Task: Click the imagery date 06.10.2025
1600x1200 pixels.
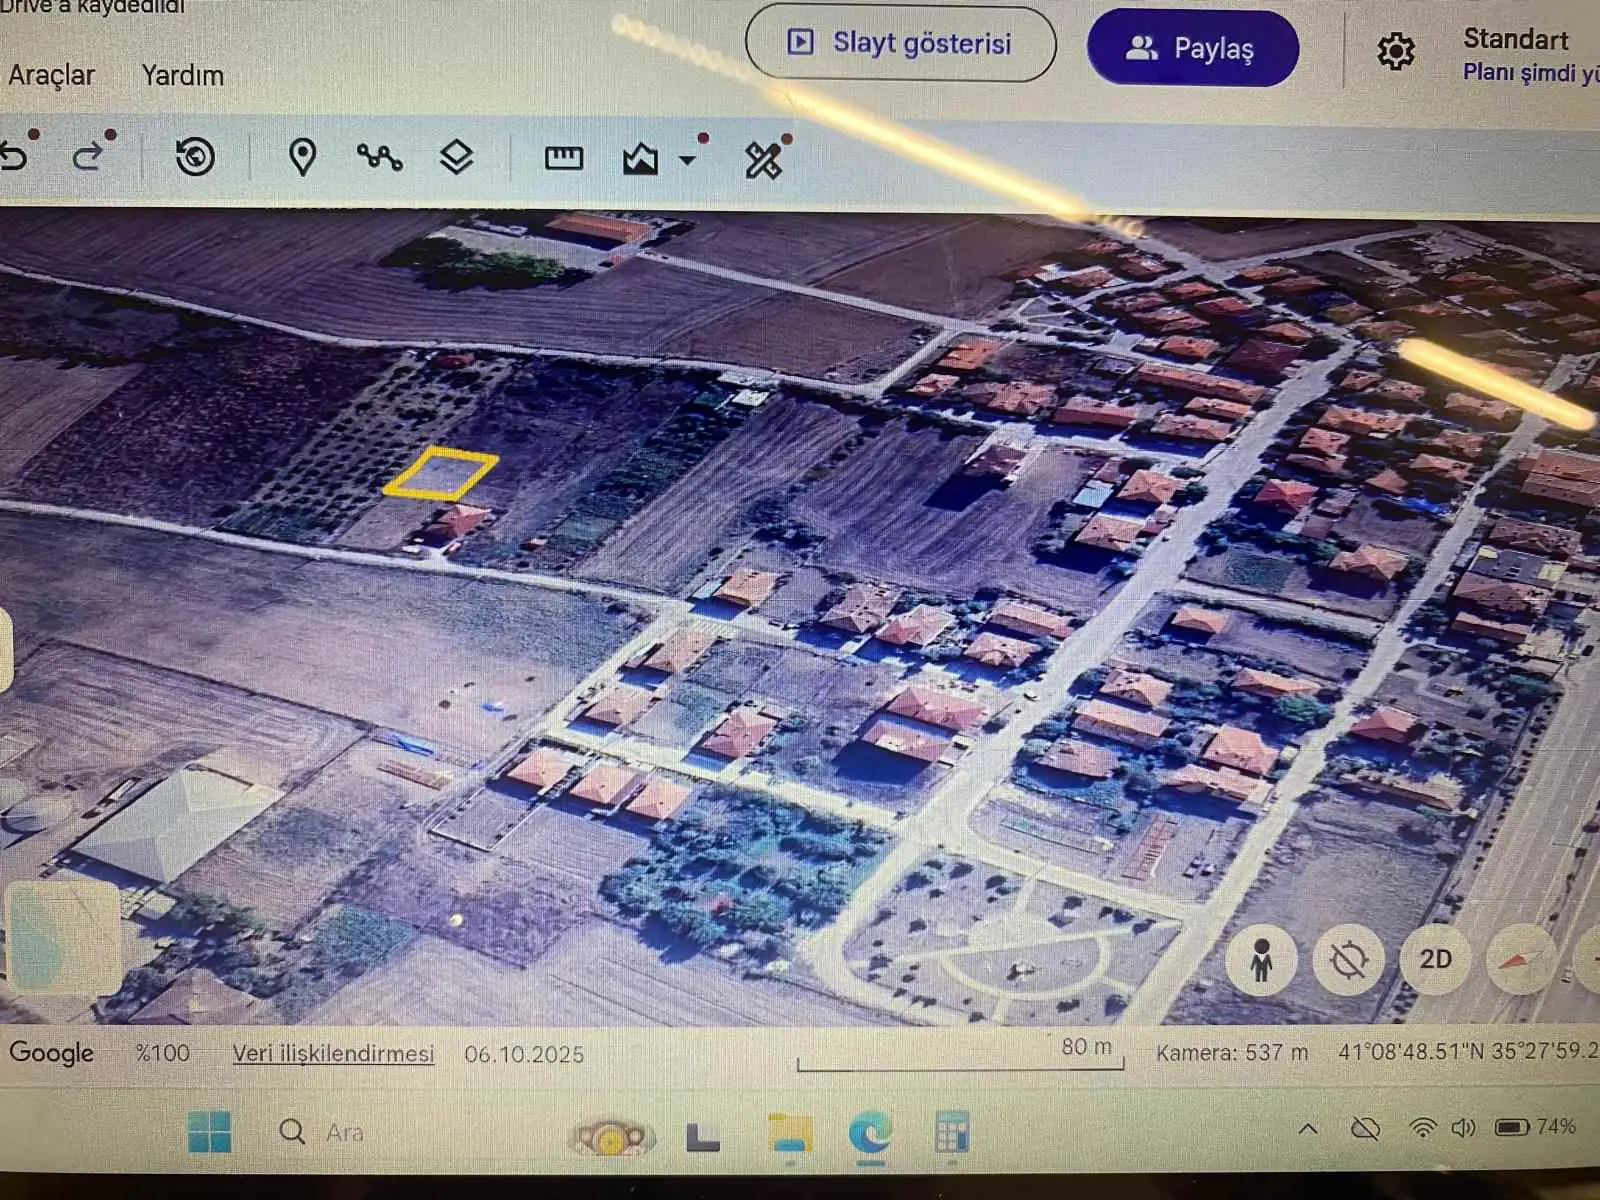Action: 524,1054
